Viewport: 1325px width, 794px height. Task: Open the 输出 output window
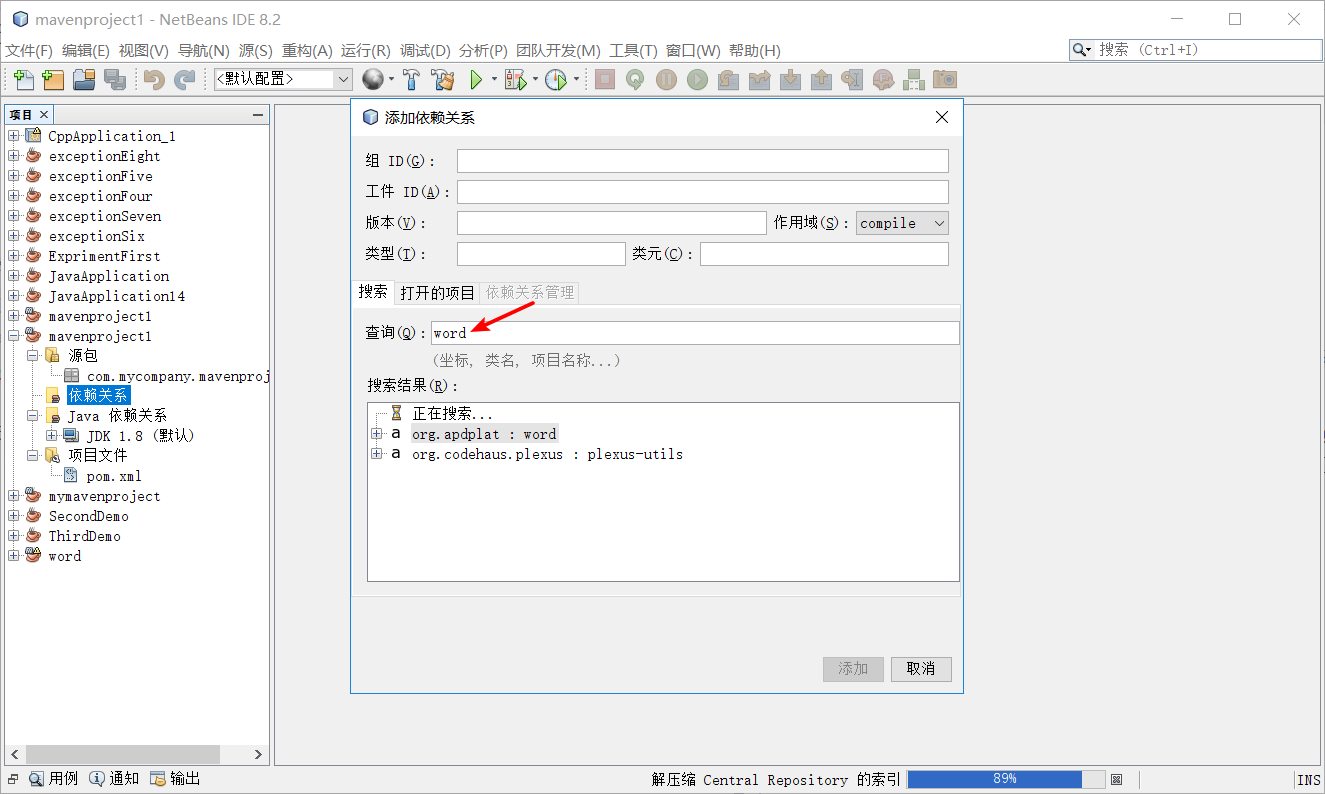click(x=176, y=779)
